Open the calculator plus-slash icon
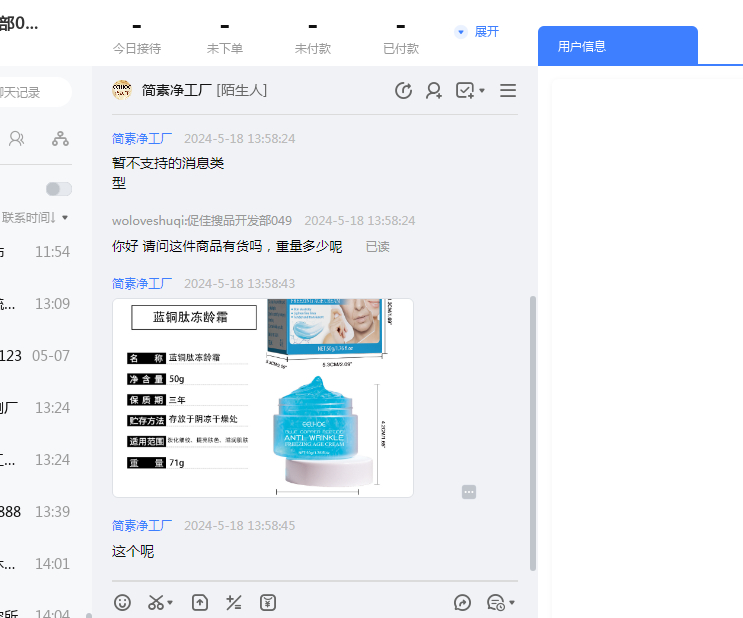This screenshot has width=743, height=618. pyautogui.click(x=234, y=602)
